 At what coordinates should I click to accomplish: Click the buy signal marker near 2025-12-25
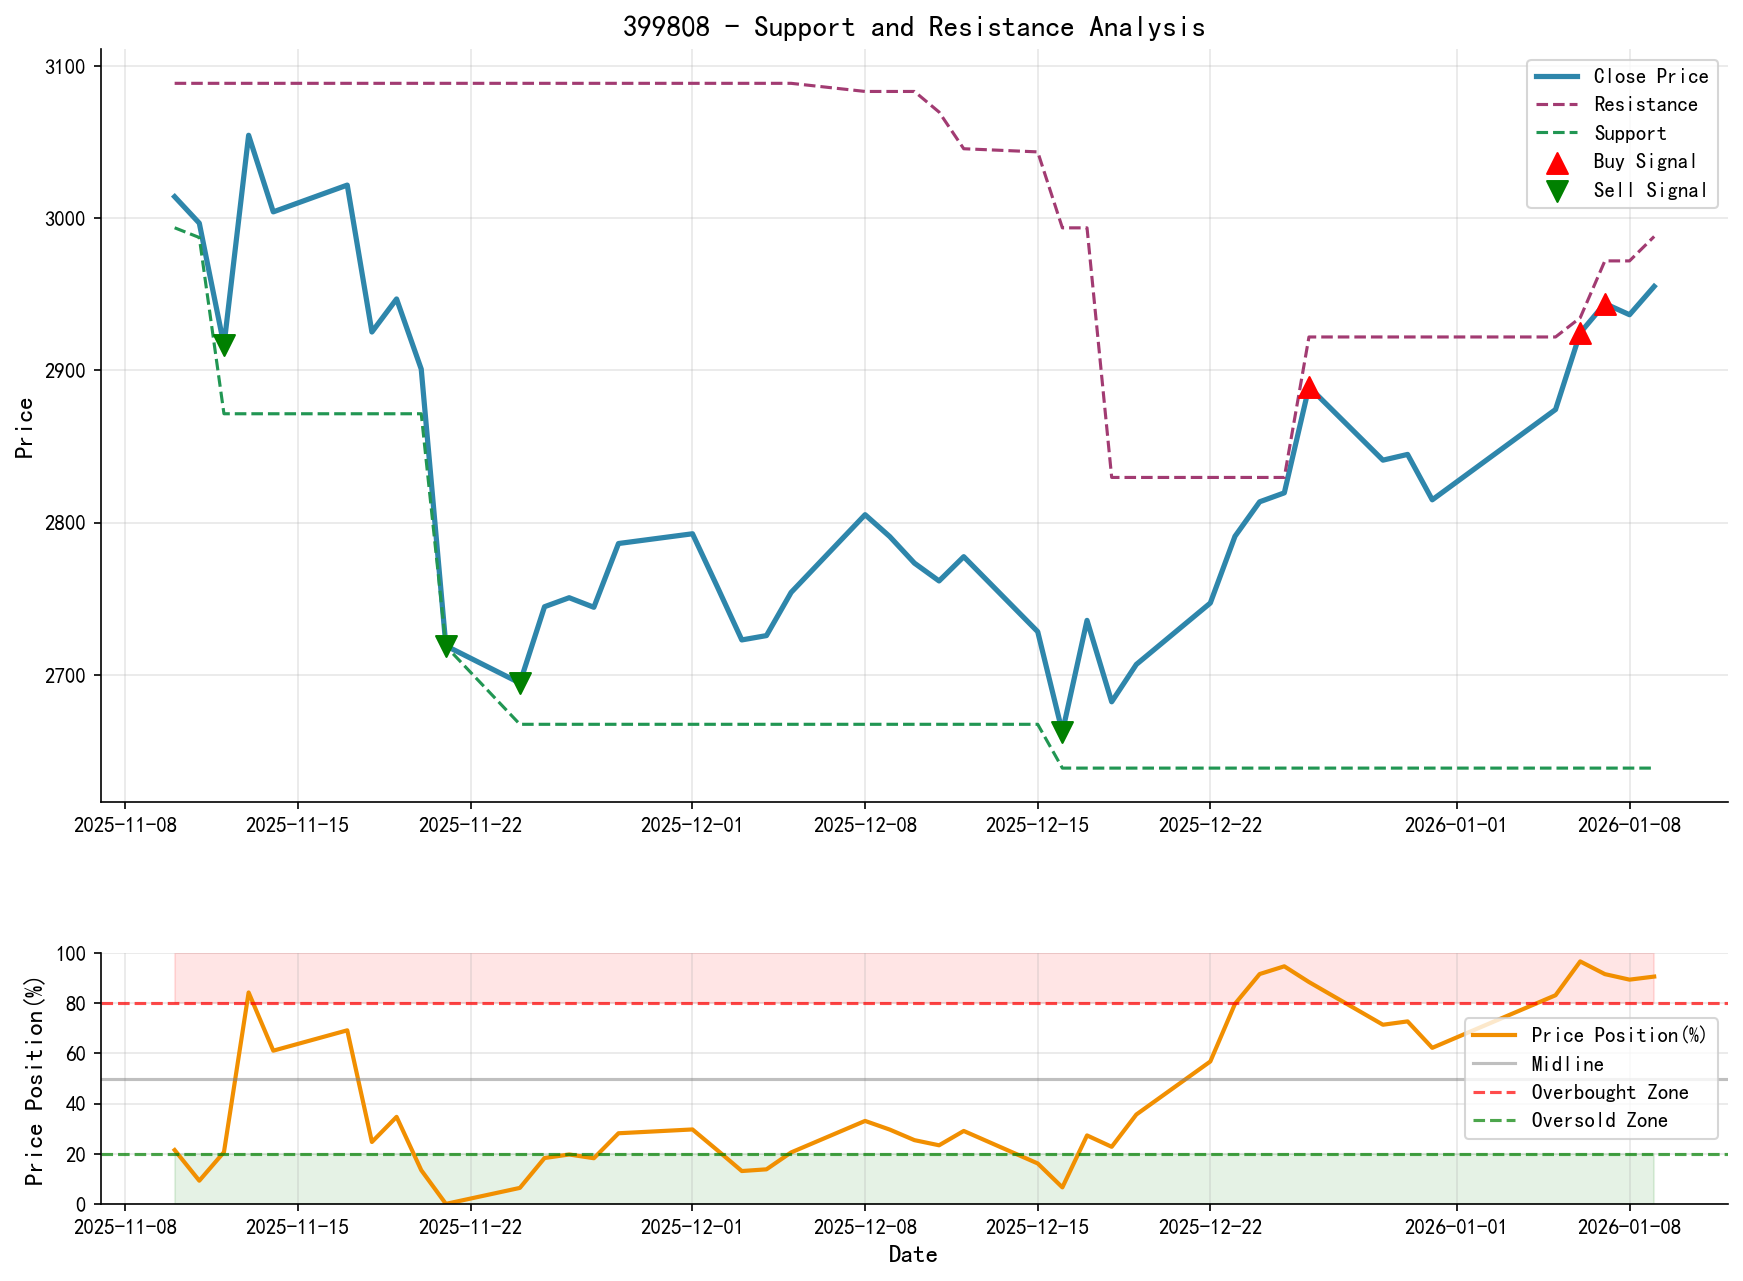pos(1310,388)
